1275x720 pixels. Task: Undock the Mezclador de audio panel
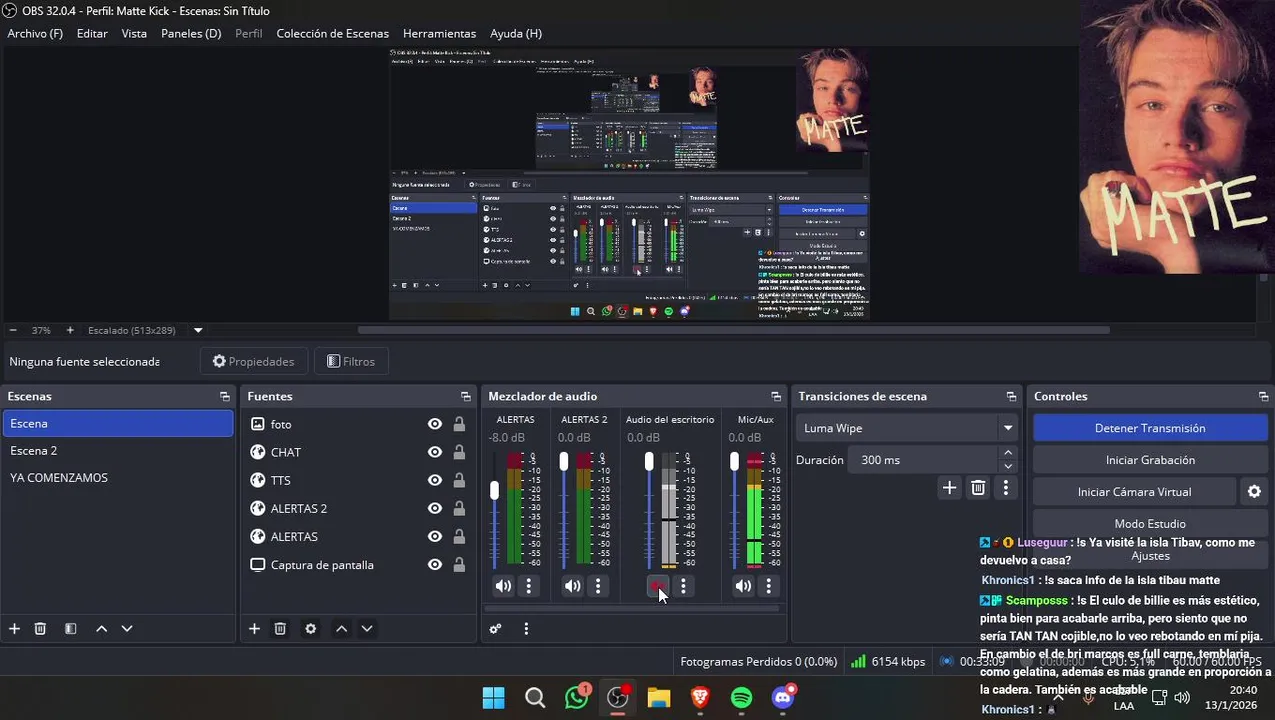click(776, 397)
